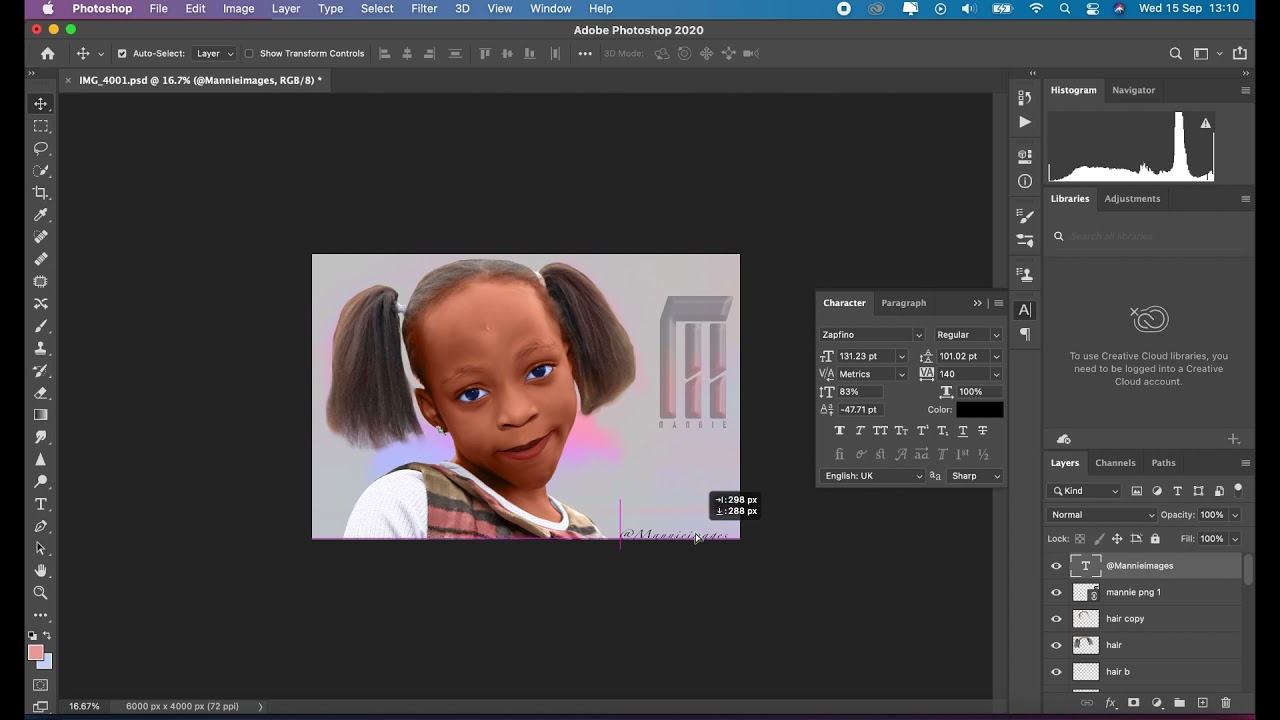
Task: Open the Actions play icon in dock
Action: pyautogui.click(x=1025, y=122)
